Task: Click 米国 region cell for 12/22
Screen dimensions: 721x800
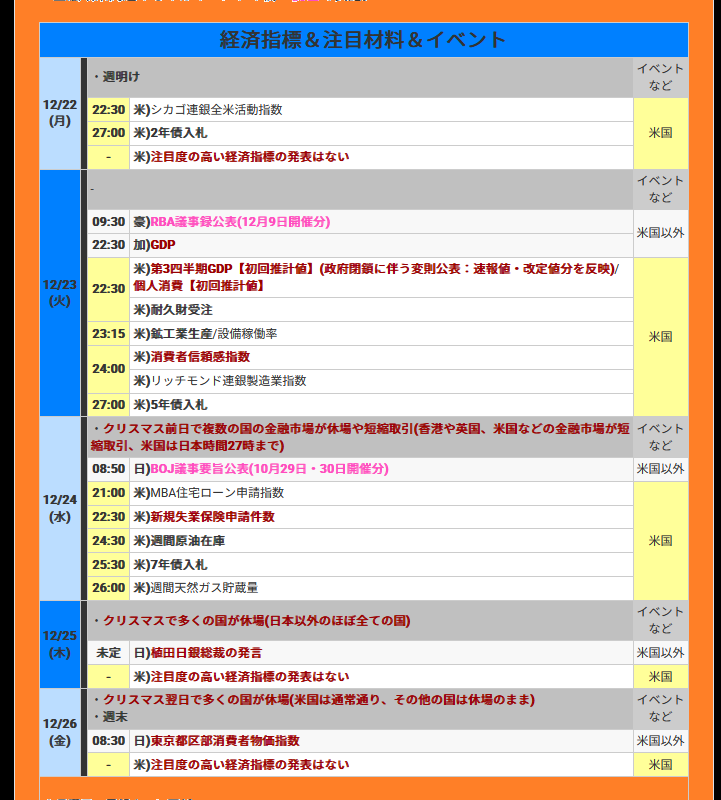Action: [661, 133]
